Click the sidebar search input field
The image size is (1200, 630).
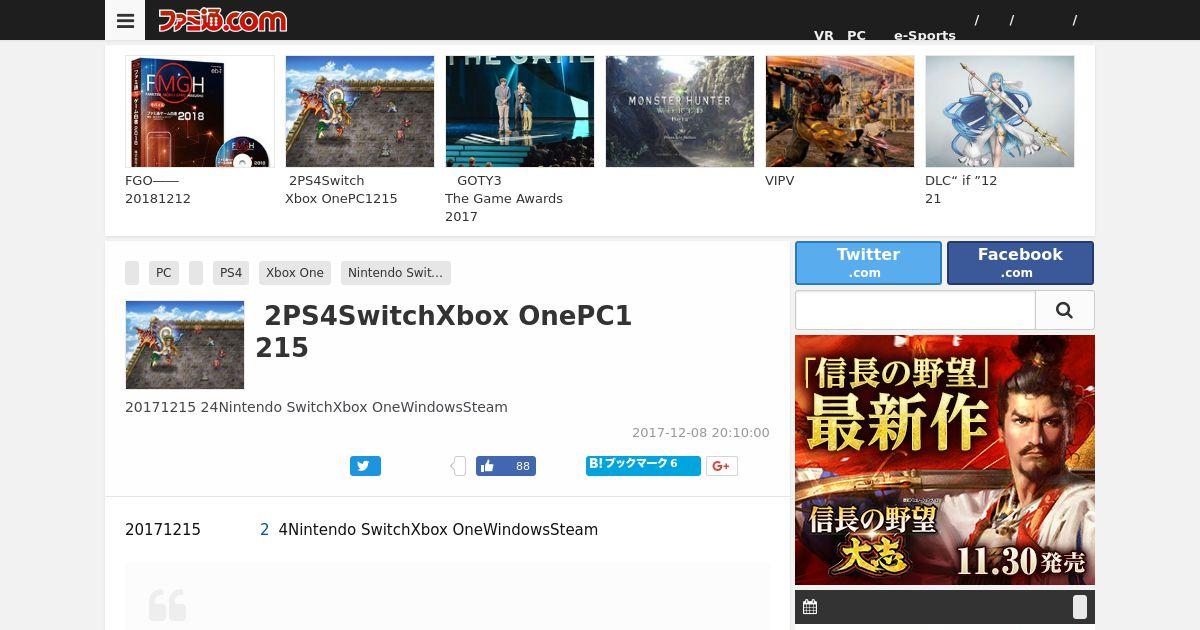point(915,310)
